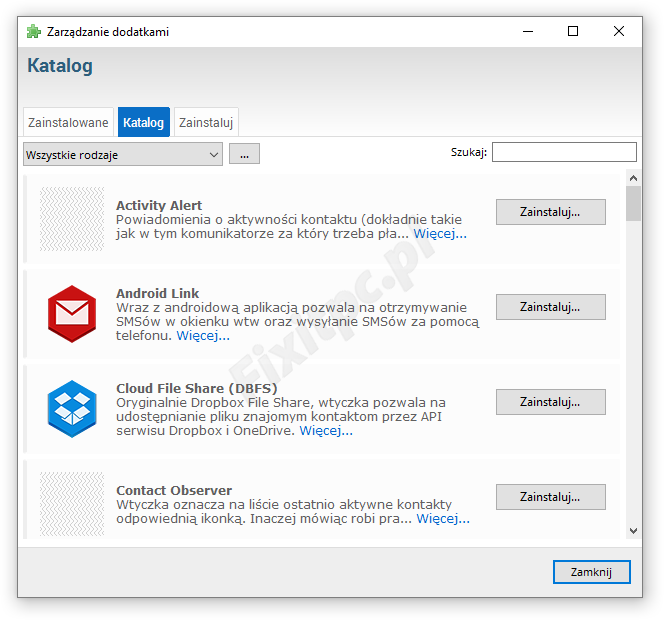Viewport: 664px width, 620px height.
Task: Click the Cloud File Share (DBFS) title
Action: click(x=196, y=388)
